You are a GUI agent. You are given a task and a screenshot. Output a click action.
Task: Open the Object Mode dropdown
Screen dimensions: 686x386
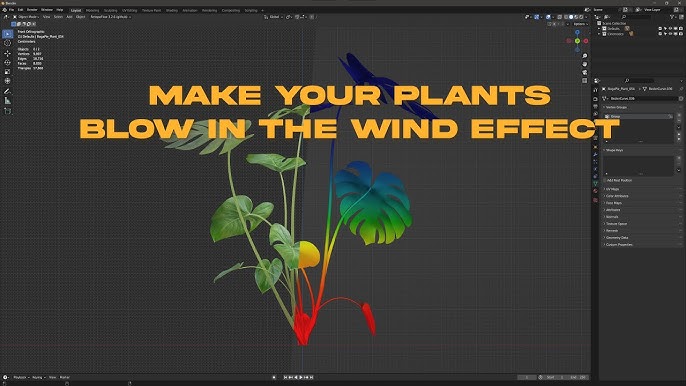coord(27,17)
